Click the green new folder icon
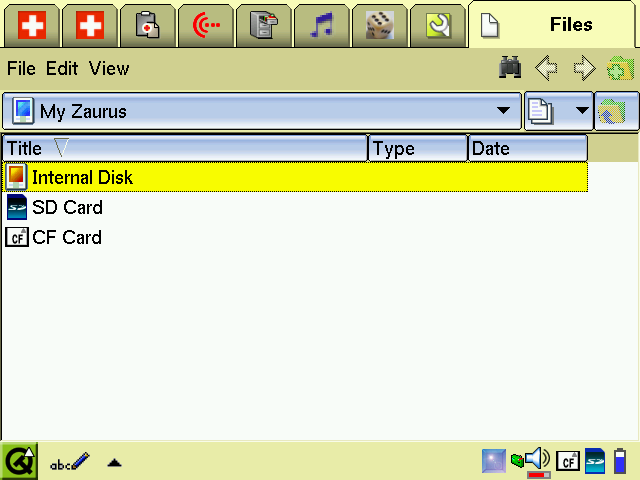The height and width of the screenshot is (480, 640). [x=620, y=68]
